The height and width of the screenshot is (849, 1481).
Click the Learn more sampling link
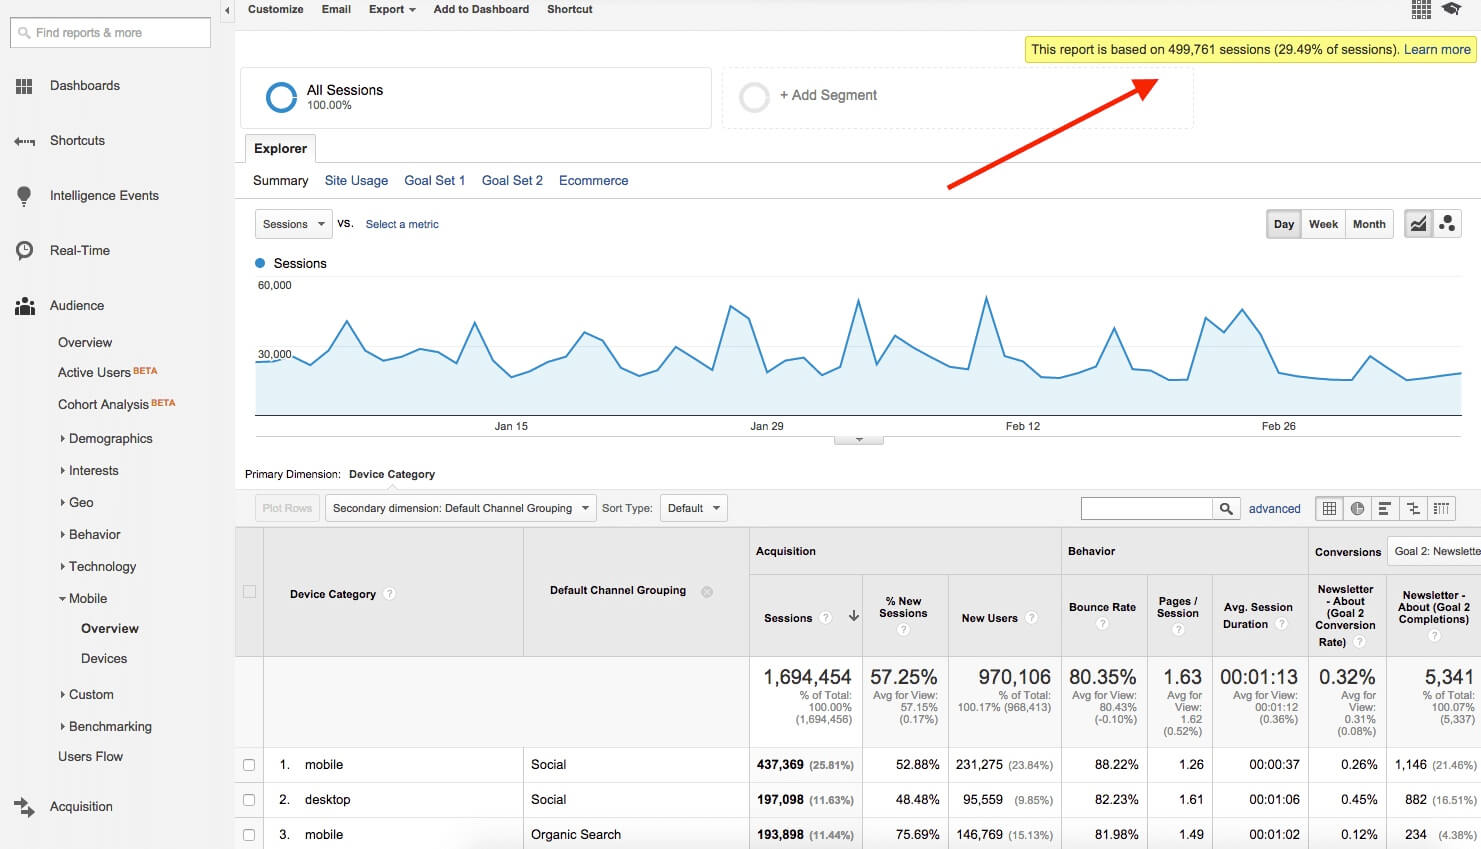[x=1437, y=49]
